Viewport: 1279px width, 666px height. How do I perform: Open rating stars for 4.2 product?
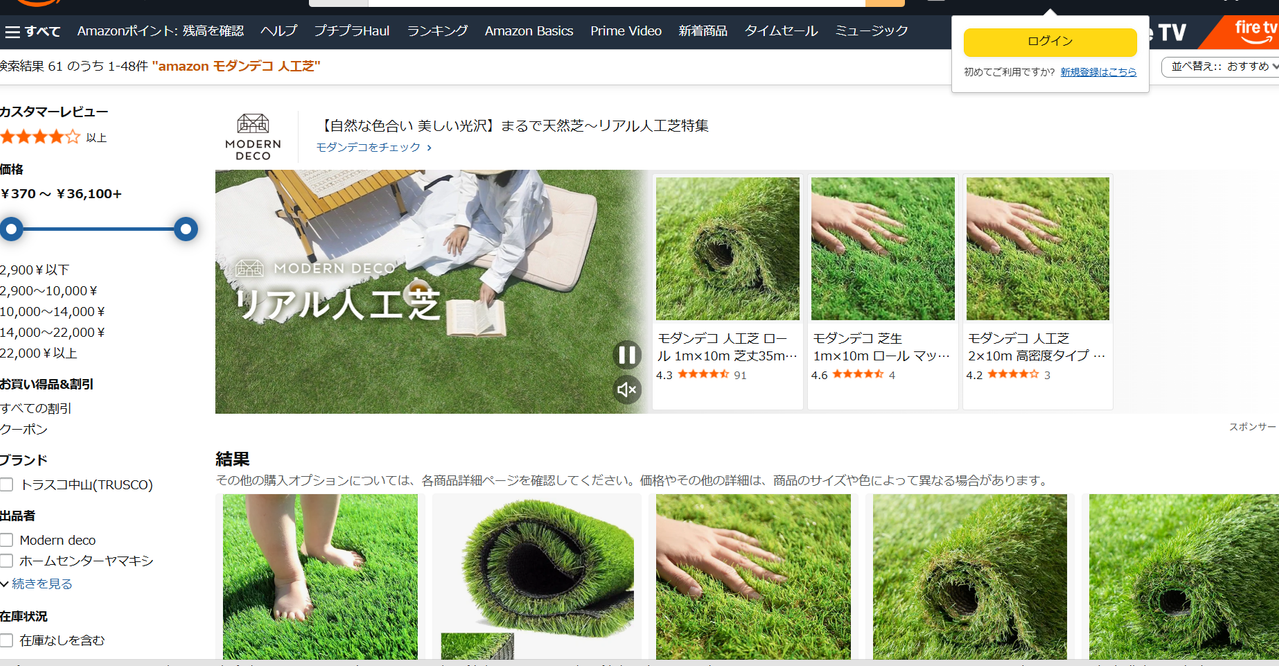[1013, 375]
